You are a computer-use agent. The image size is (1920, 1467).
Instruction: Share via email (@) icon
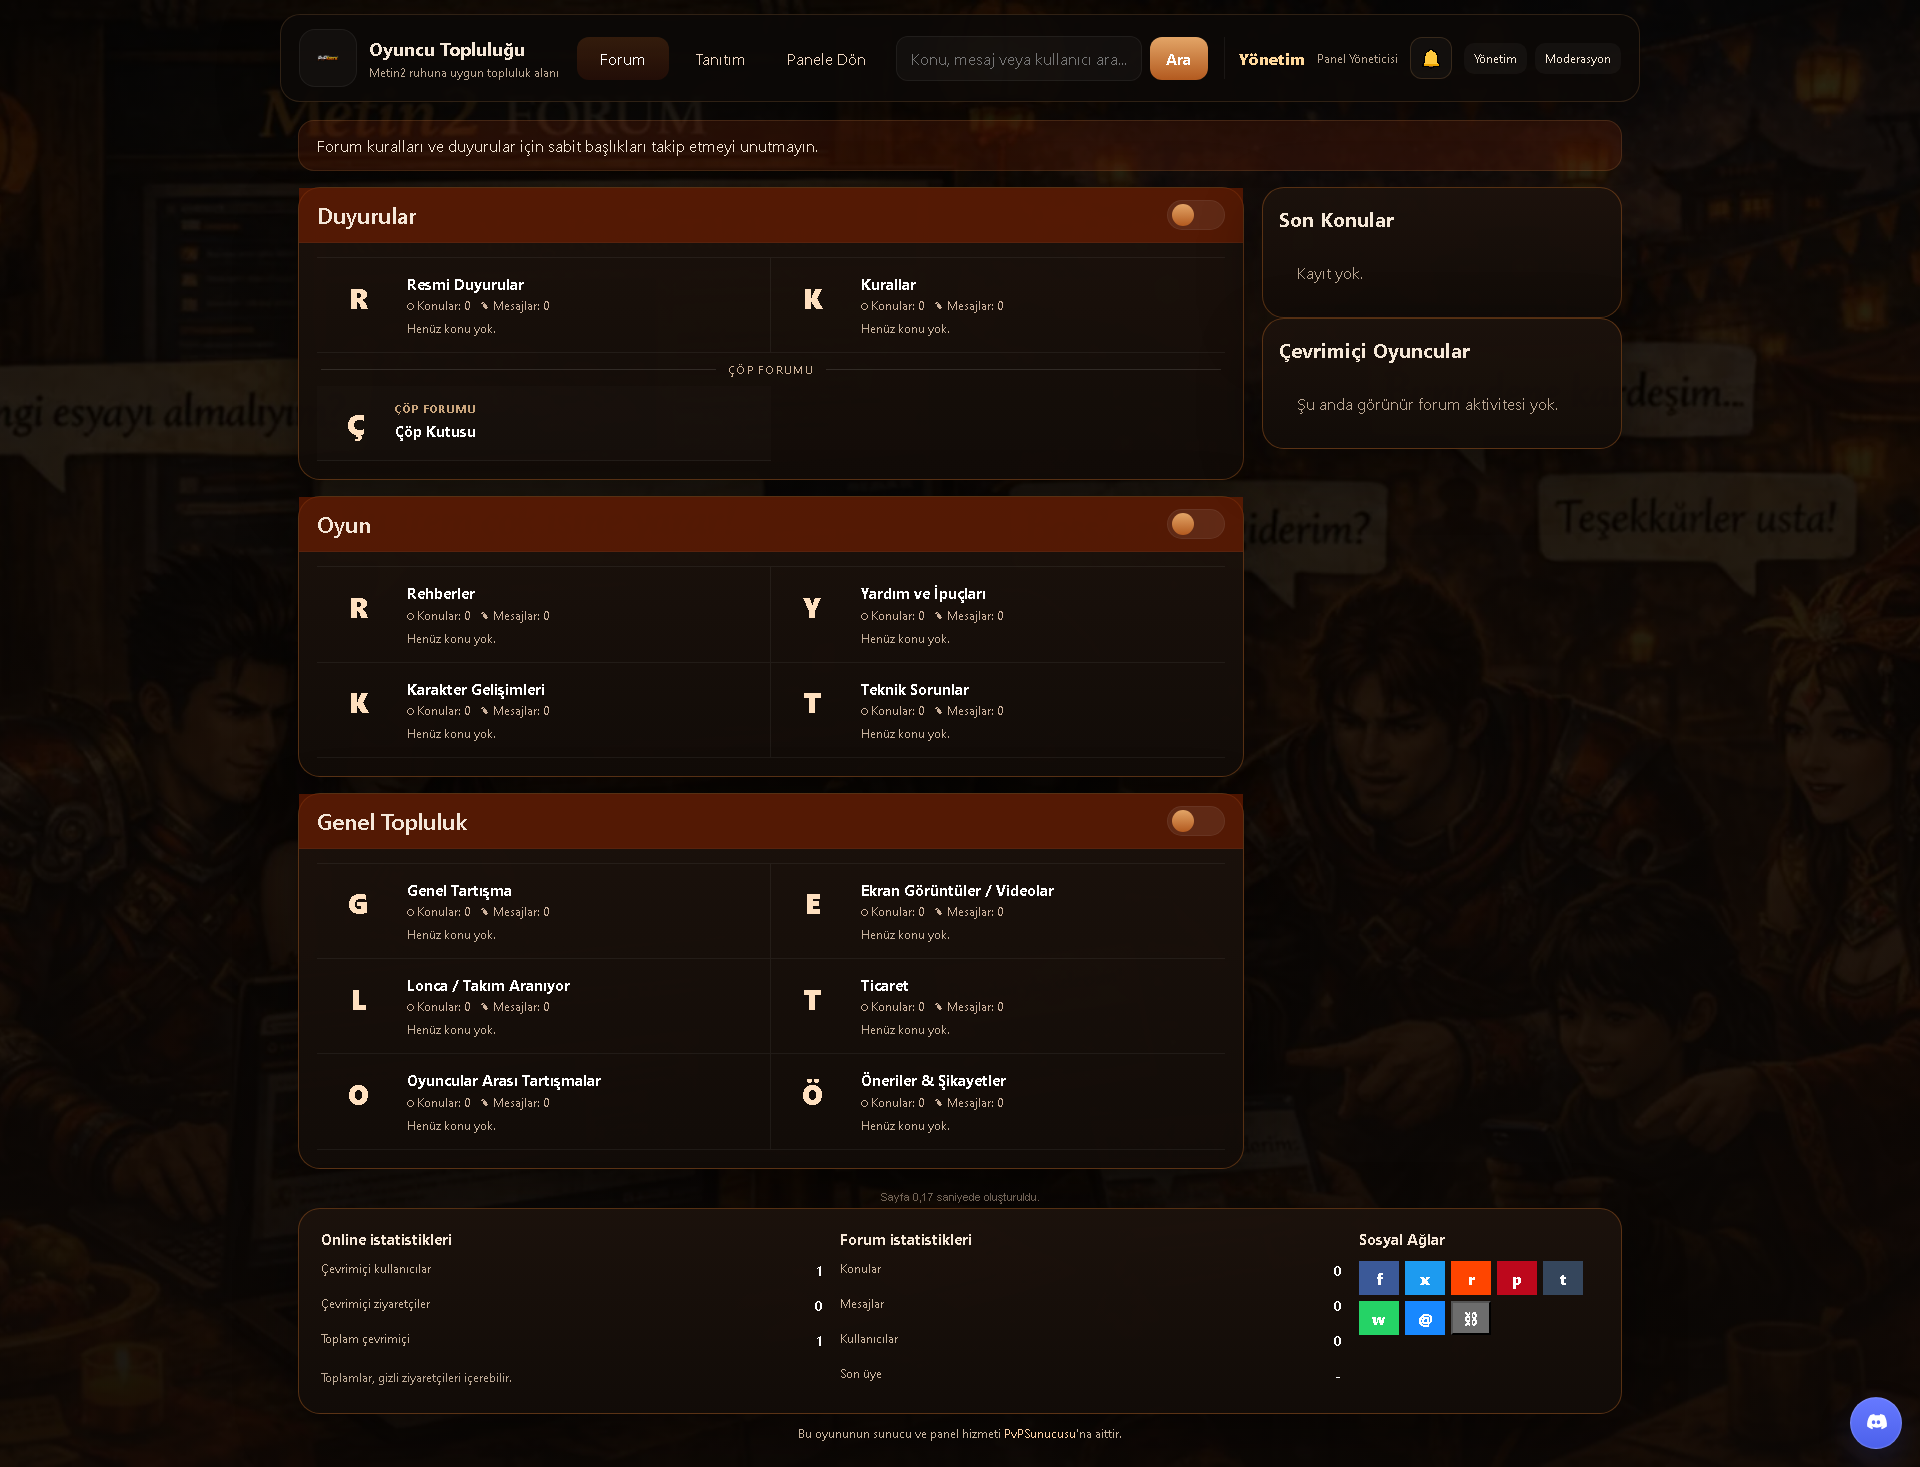(1424, 1319)
